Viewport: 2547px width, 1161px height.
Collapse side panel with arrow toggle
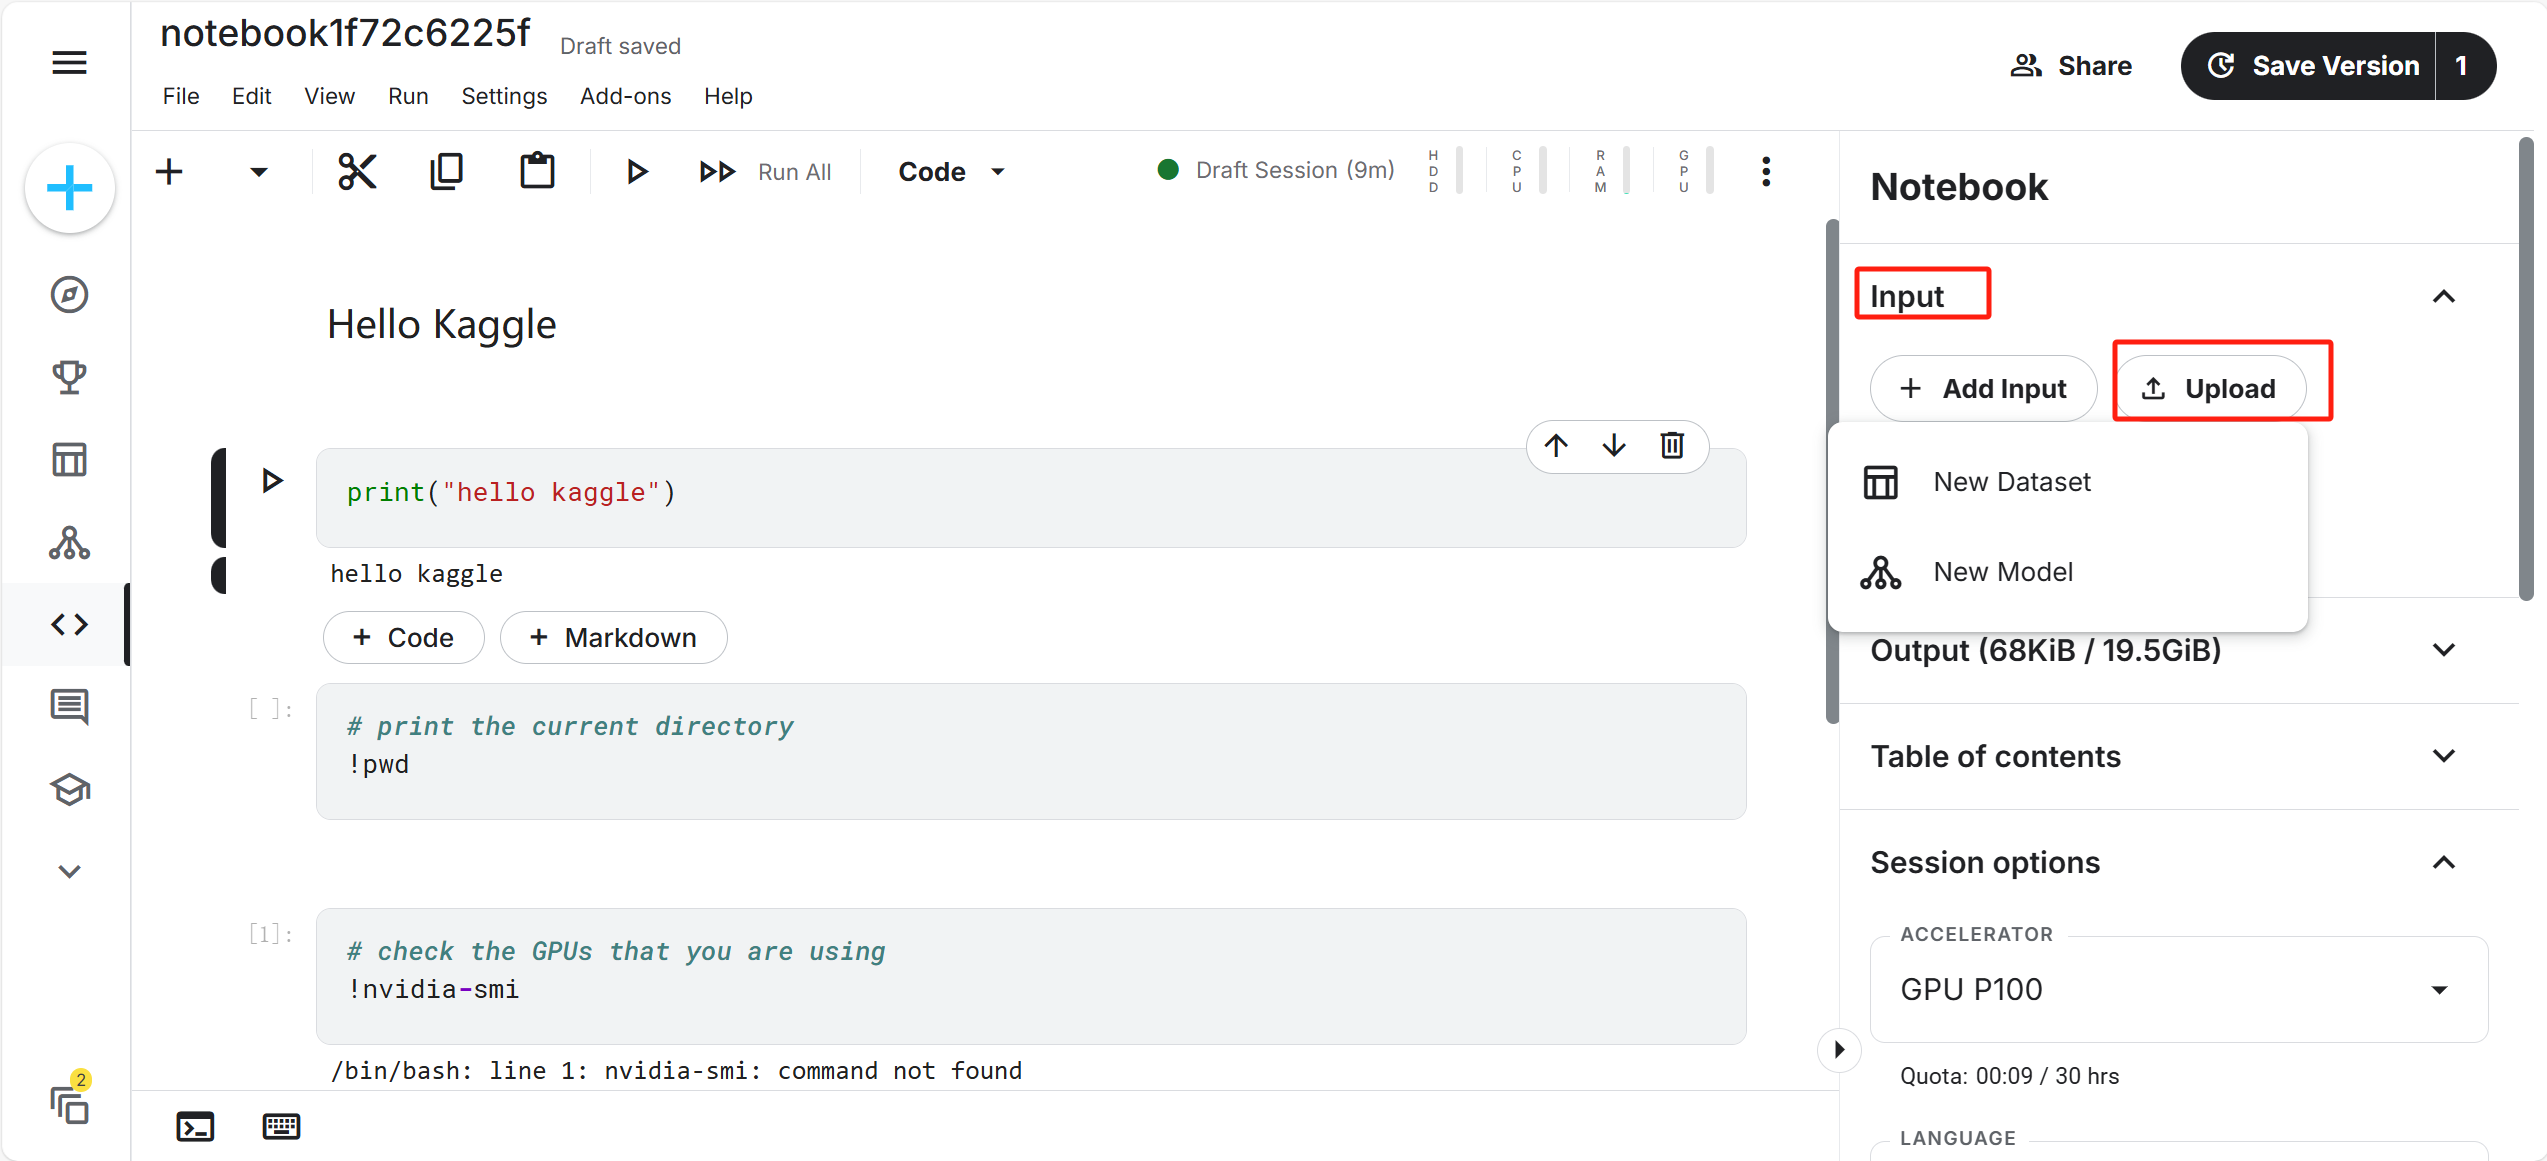[1838, 1050]
